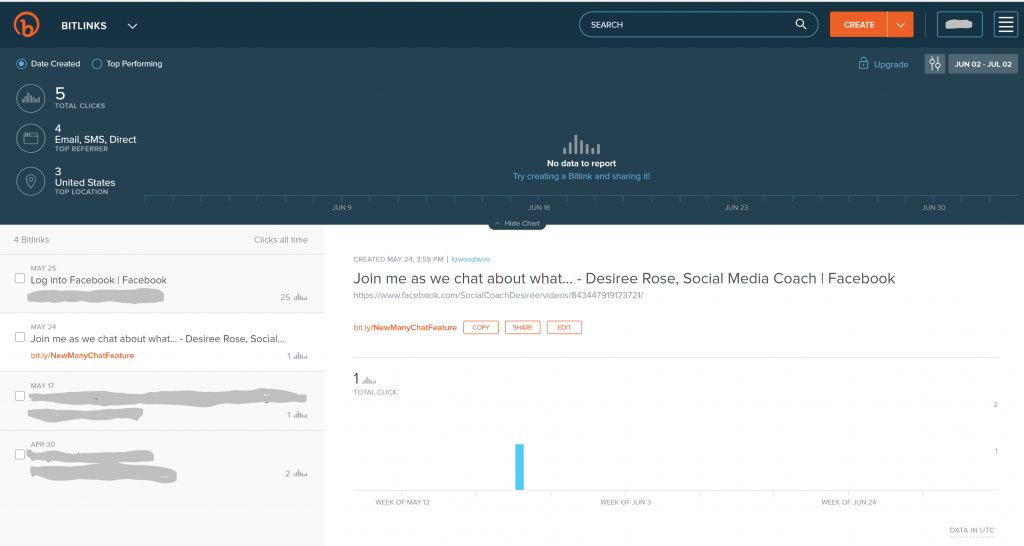Screen dimensions: 1024x546
Task: Click the 'Email, SMS, Direct' top referrer text
Action: point(95,139)
